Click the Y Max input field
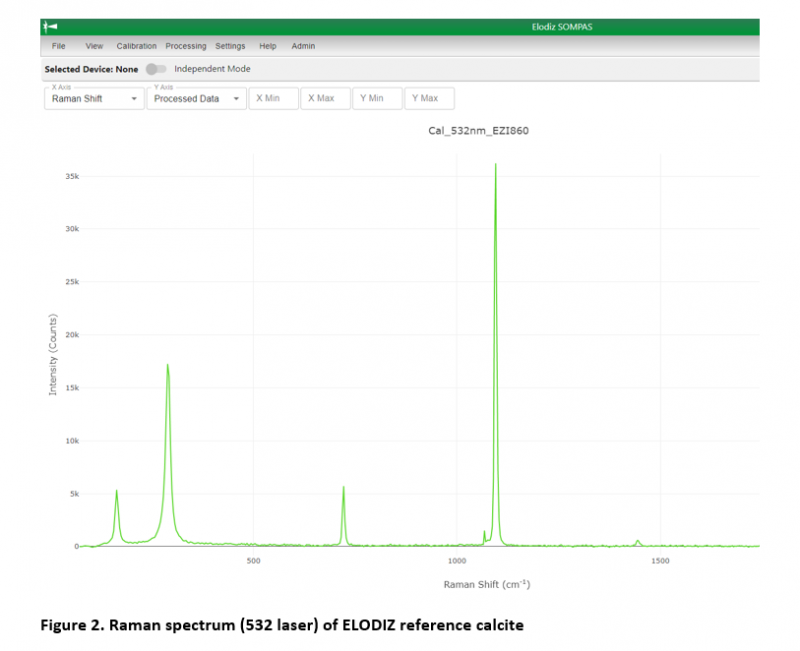The width and height of the screenshot is (800, 651). point(429,98)
